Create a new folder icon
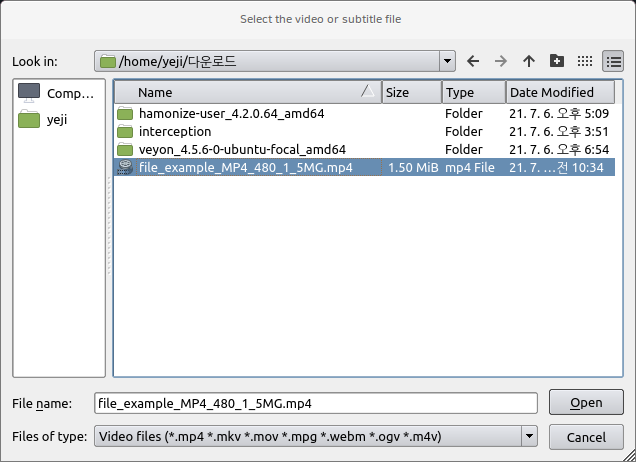Image resolution: width=636 pixels, height=462 pixels. (557, 61)
